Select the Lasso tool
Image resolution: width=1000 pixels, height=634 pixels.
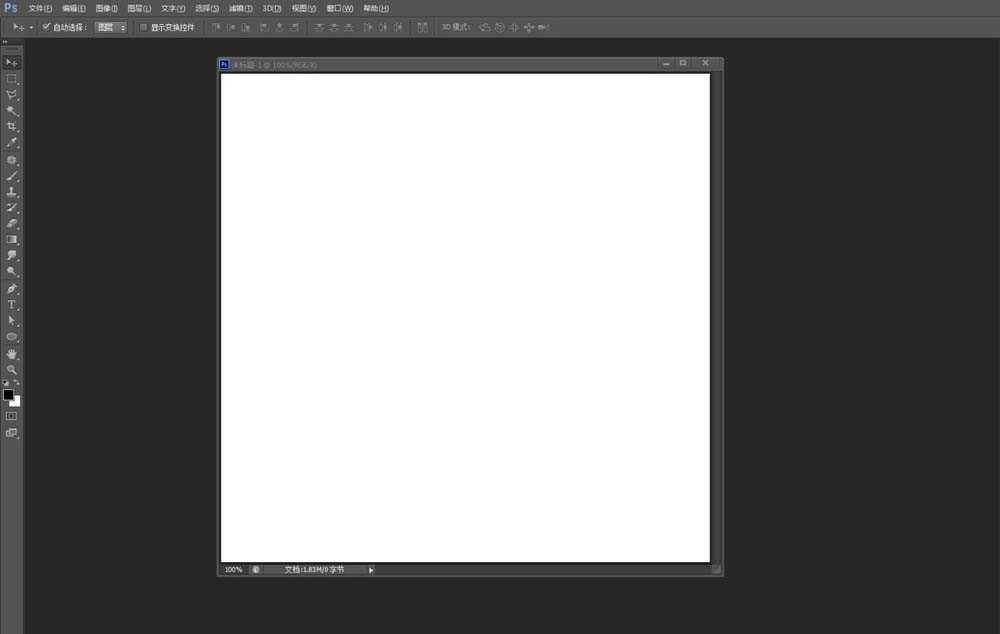coord(12,95)
